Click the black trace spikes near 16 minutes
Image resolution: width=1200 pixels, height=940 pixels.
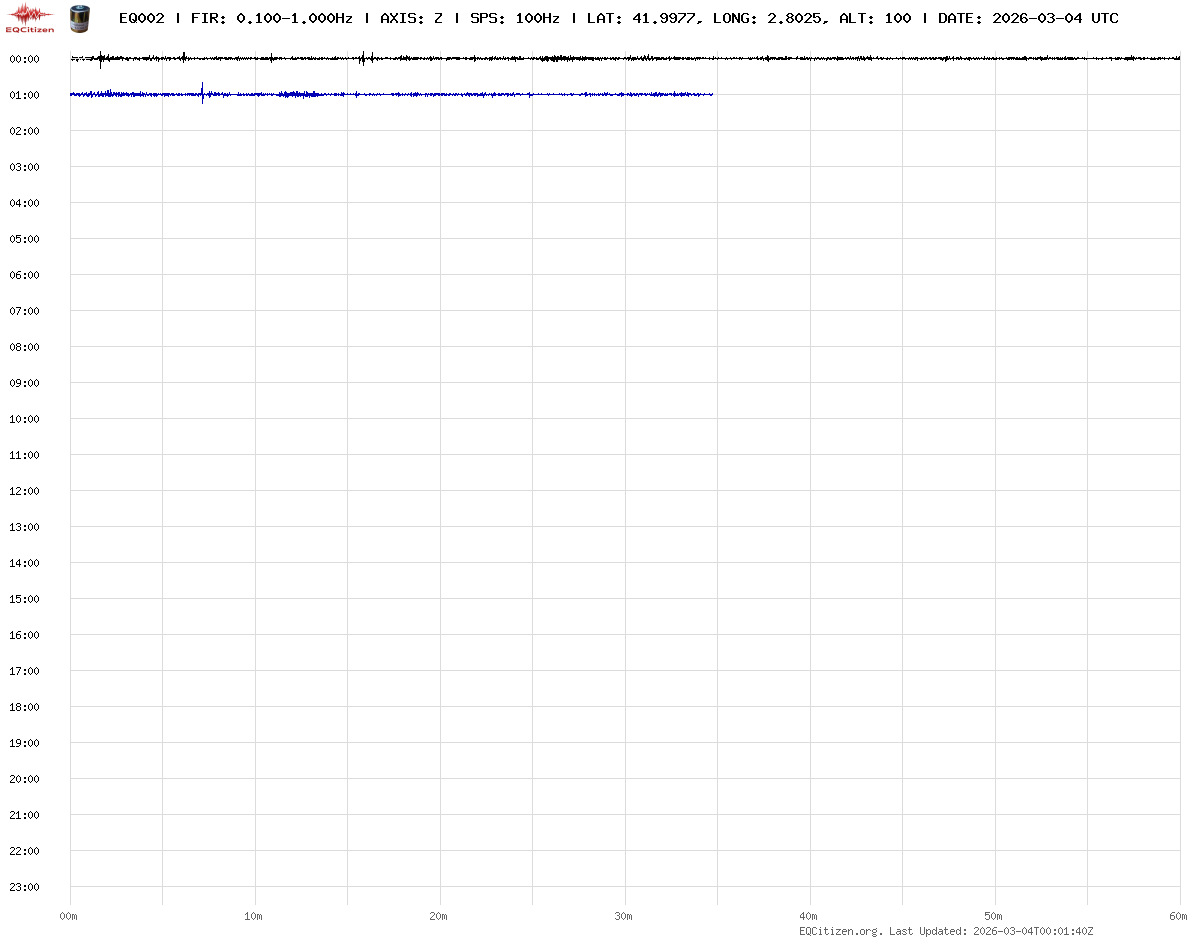click(362, 58)
